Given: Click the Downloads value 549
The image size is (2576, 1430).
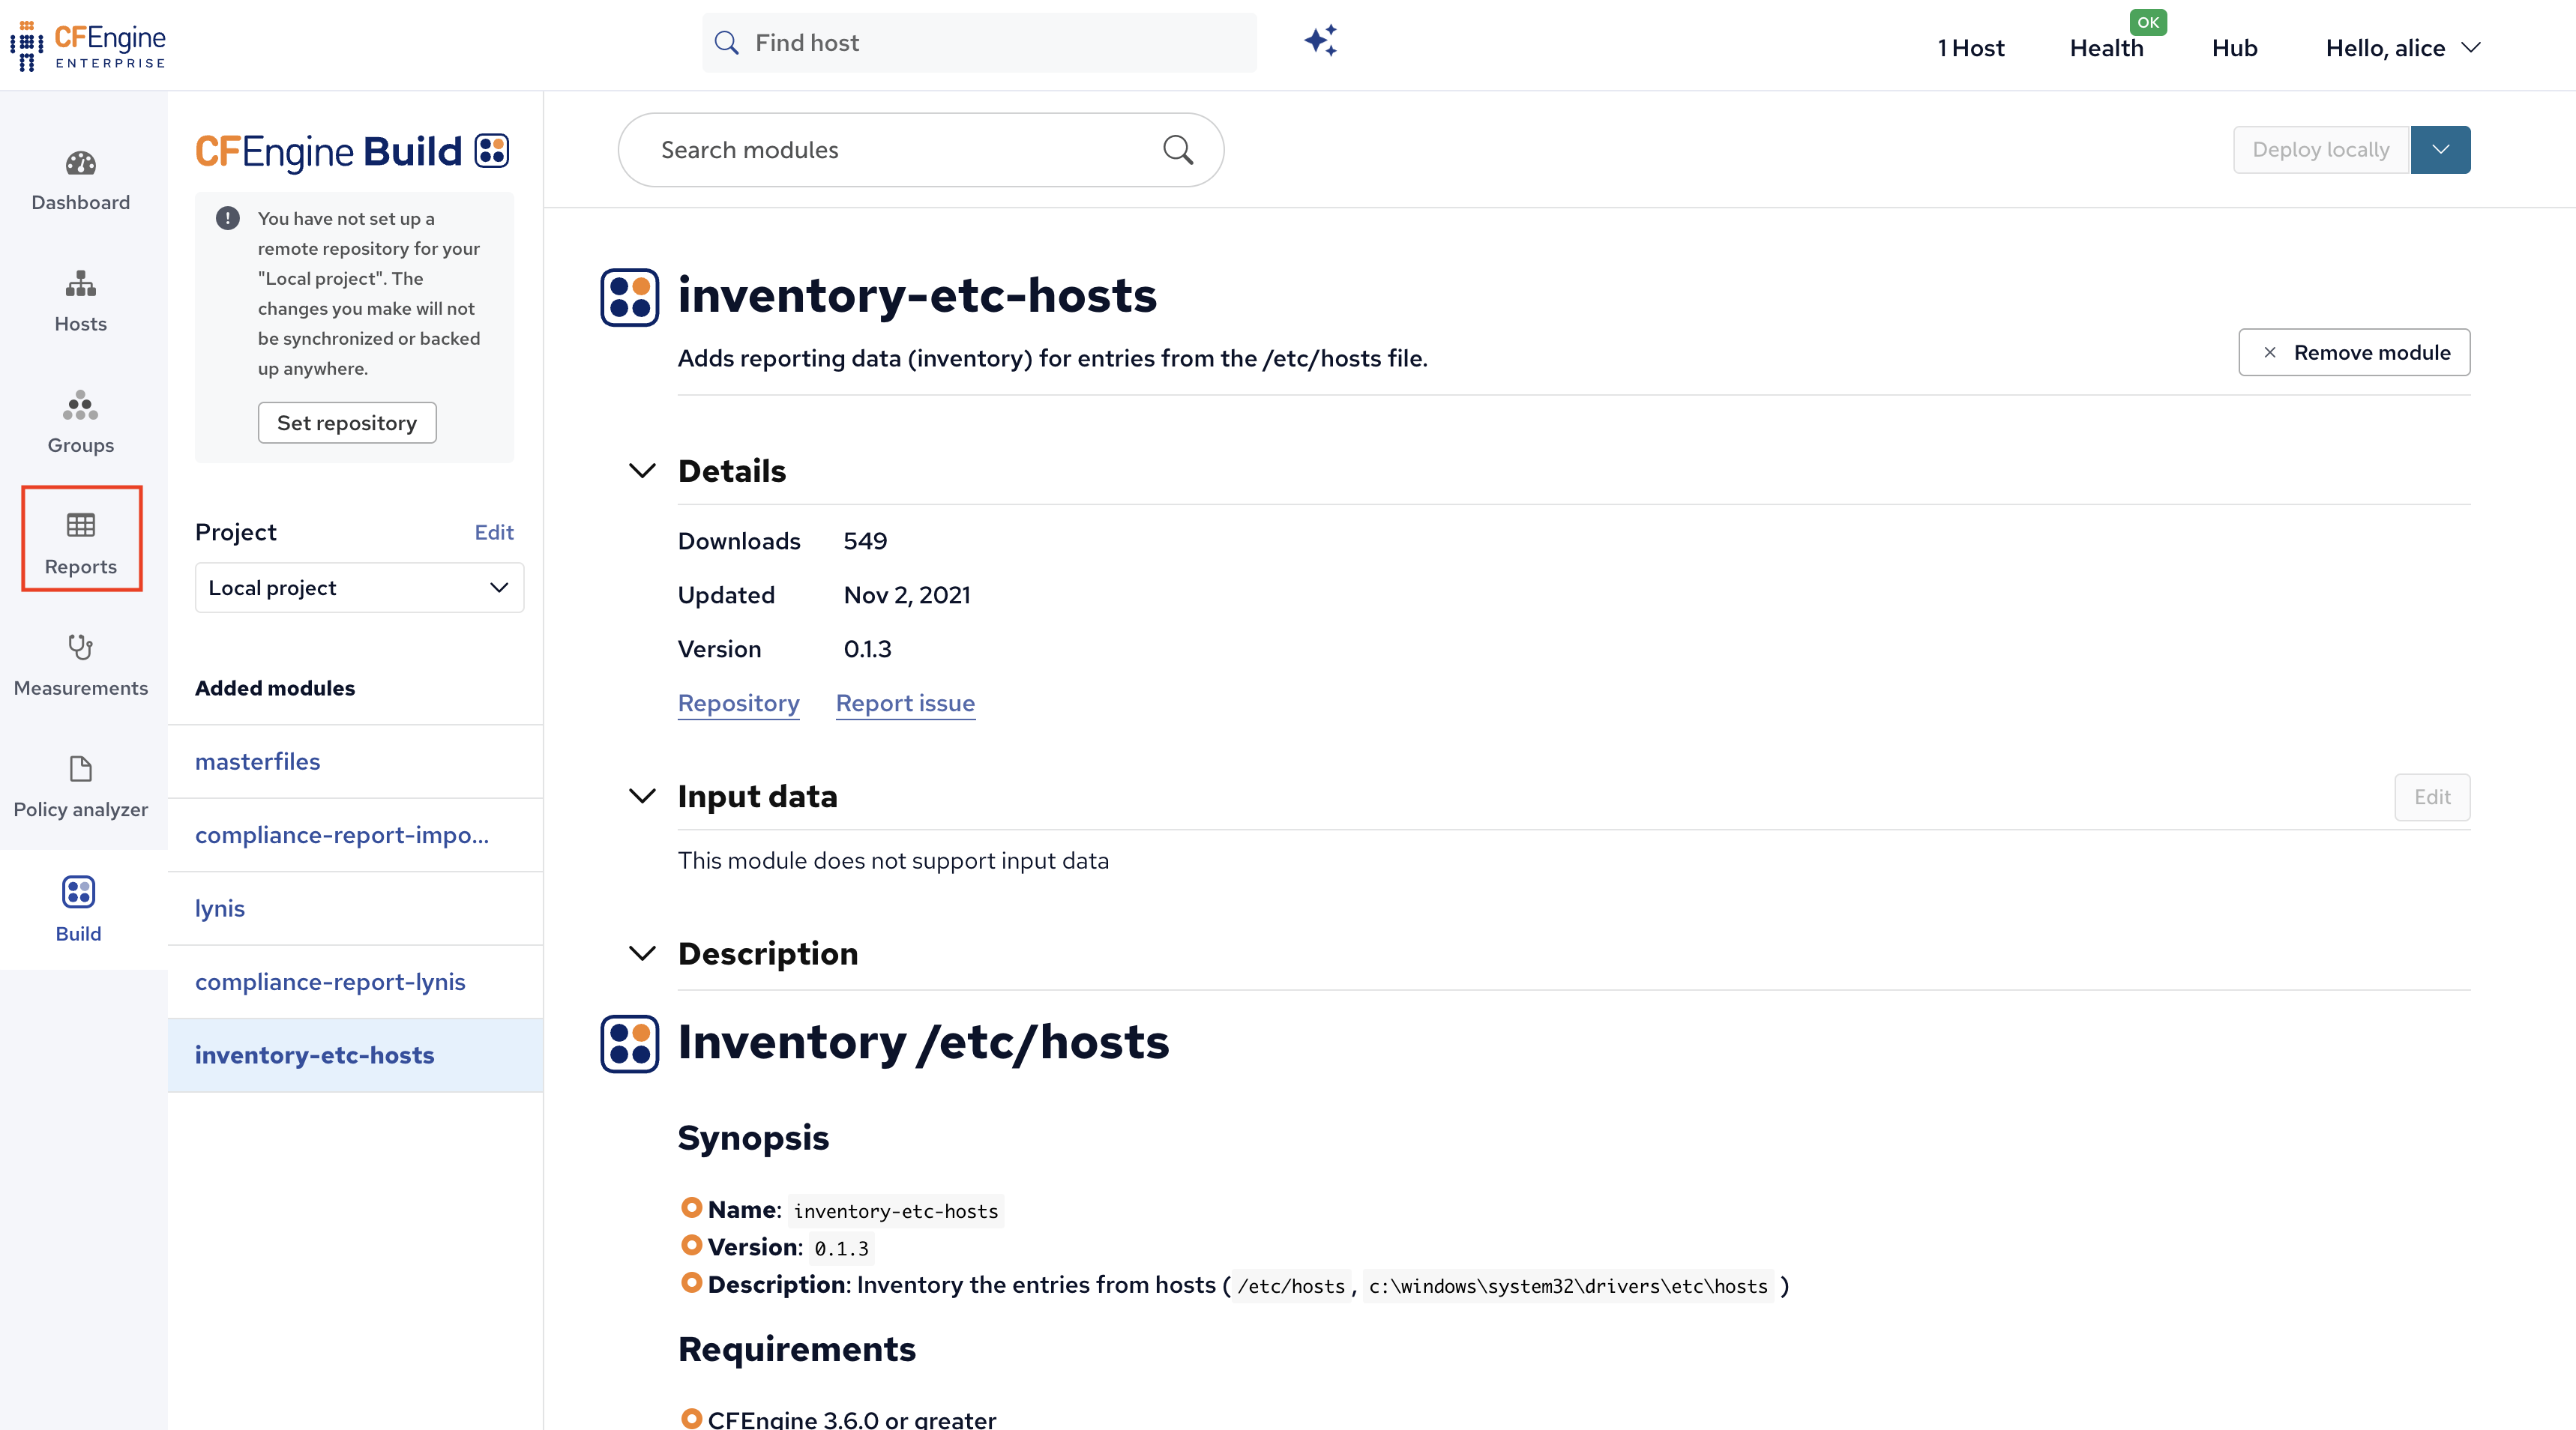Looking at the screenshot, I should (x=865, y=541).
